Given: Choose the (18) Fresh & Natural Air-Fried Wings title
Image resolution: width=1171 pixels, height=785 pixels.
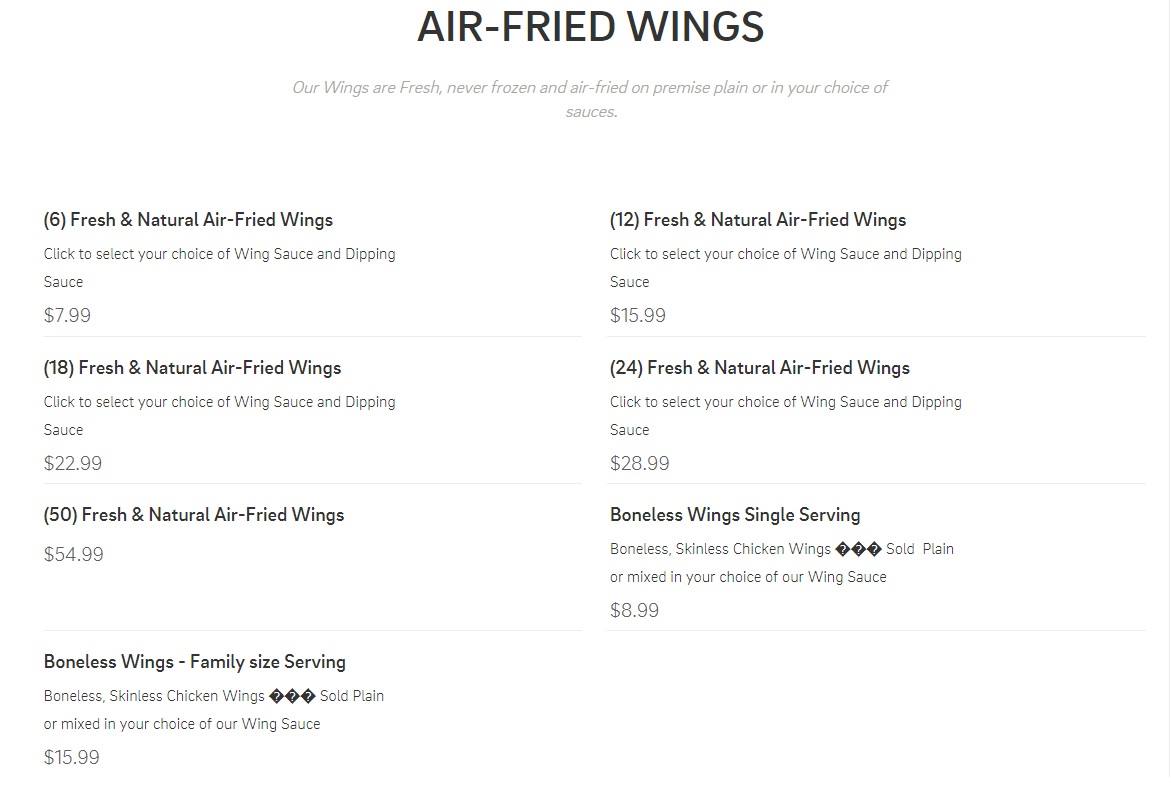Looking at the screenshot, I should 192,368.
